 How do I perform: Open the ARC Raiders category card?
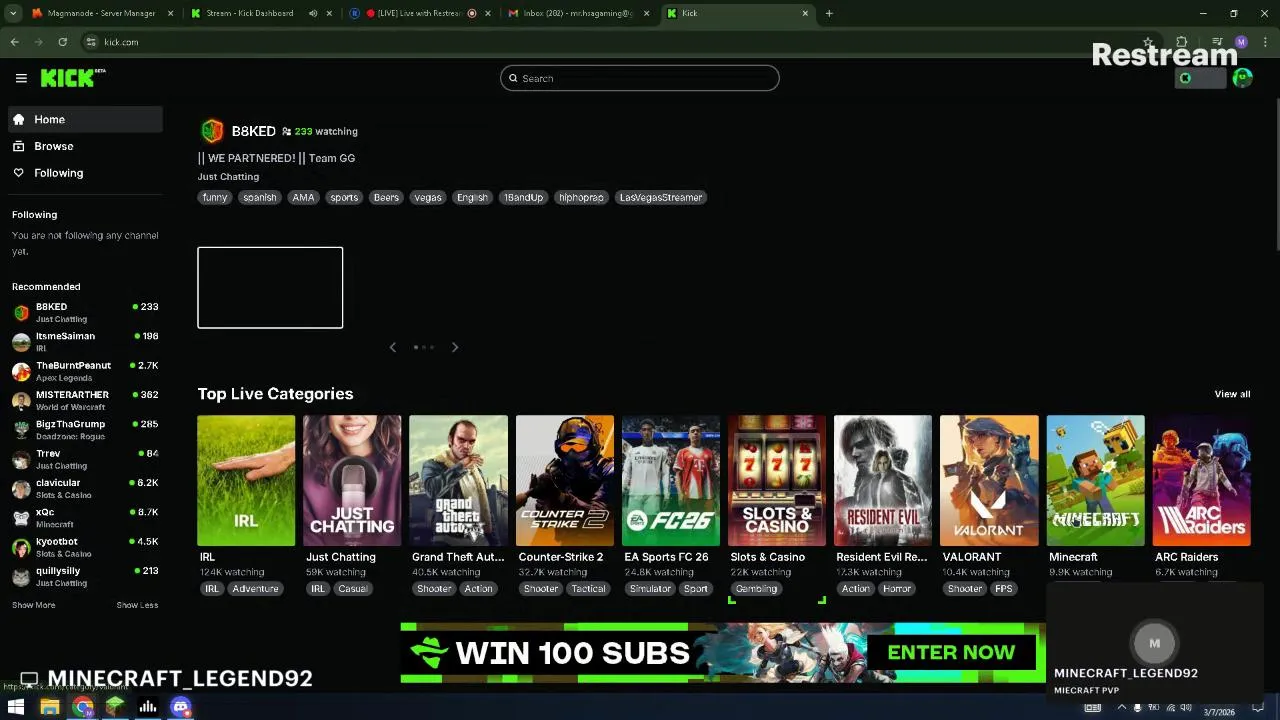click(1201, 481)
